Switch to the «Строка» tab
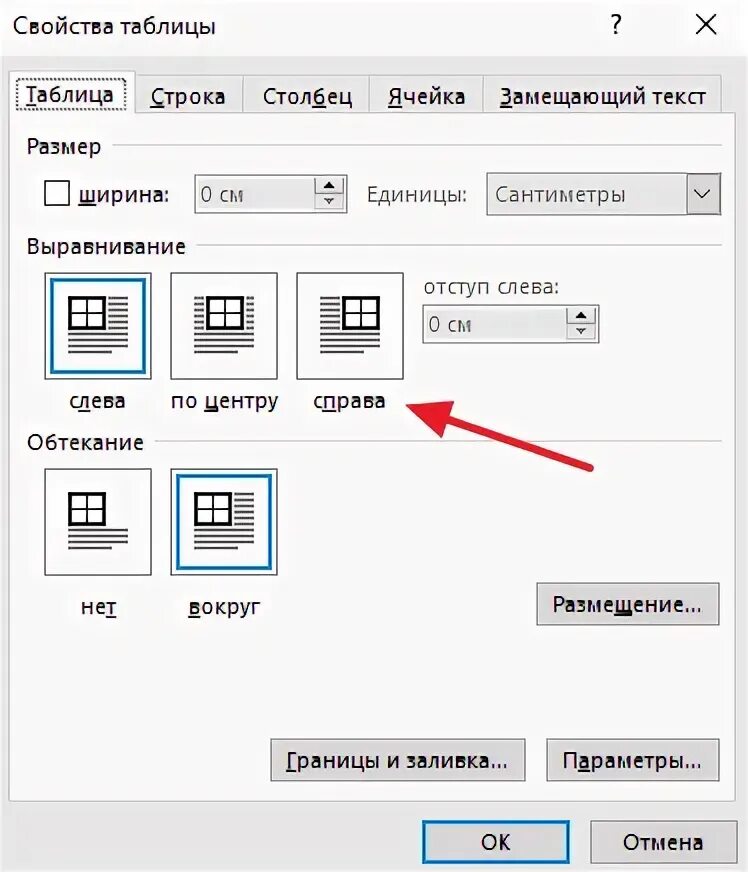Screen dimensions: 748x872 pyautogui.click(x=188, y=97)
